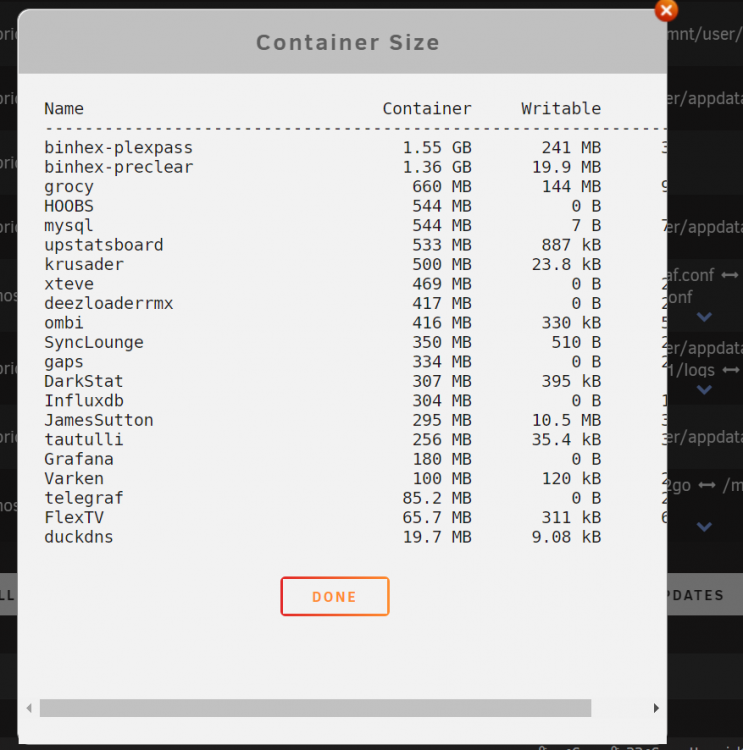Select the krusader row name

[84, 265]
